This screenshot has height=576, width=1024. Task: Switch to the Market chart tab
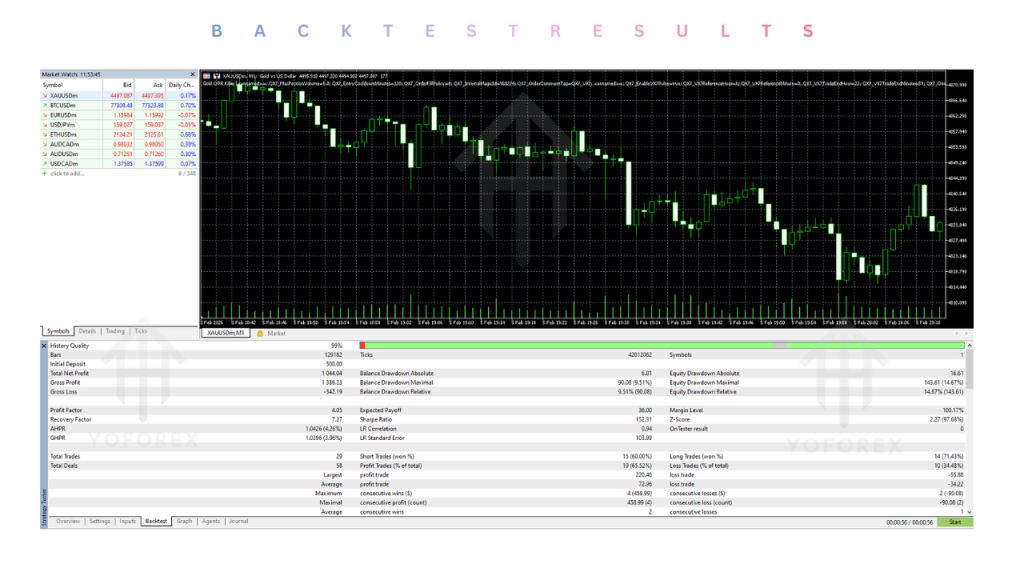tap(276, 333)
